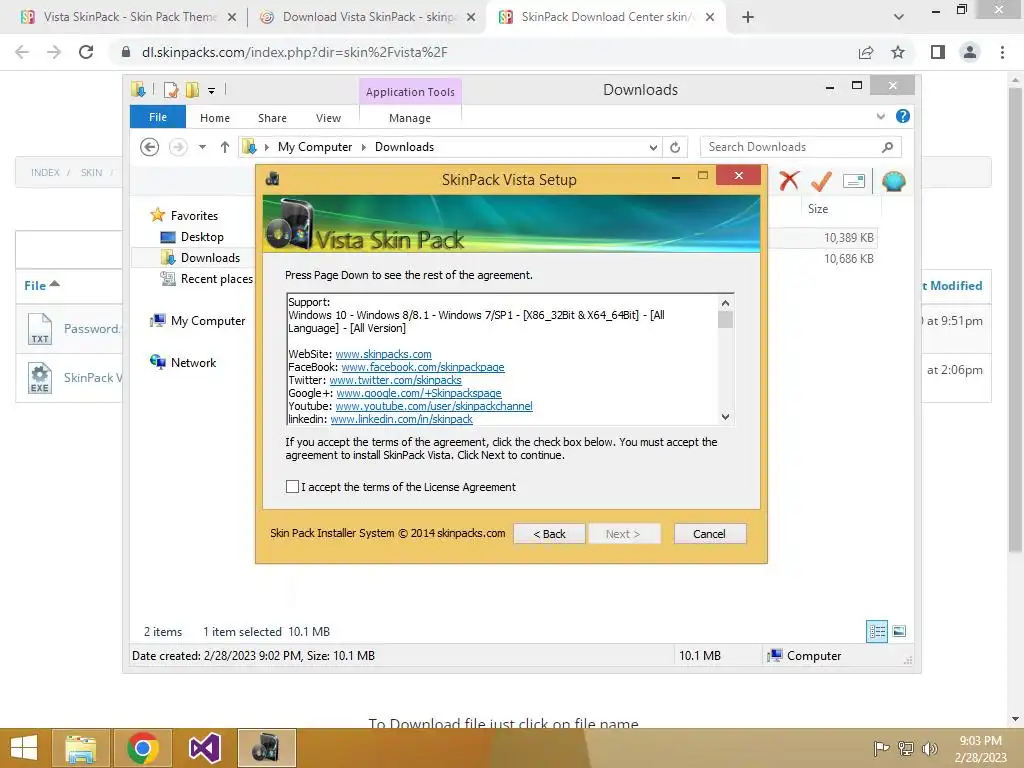This screenshot has width=1024, height=768.
Task: Select My Computer in navigation pane
Action: tap(208, 321)
